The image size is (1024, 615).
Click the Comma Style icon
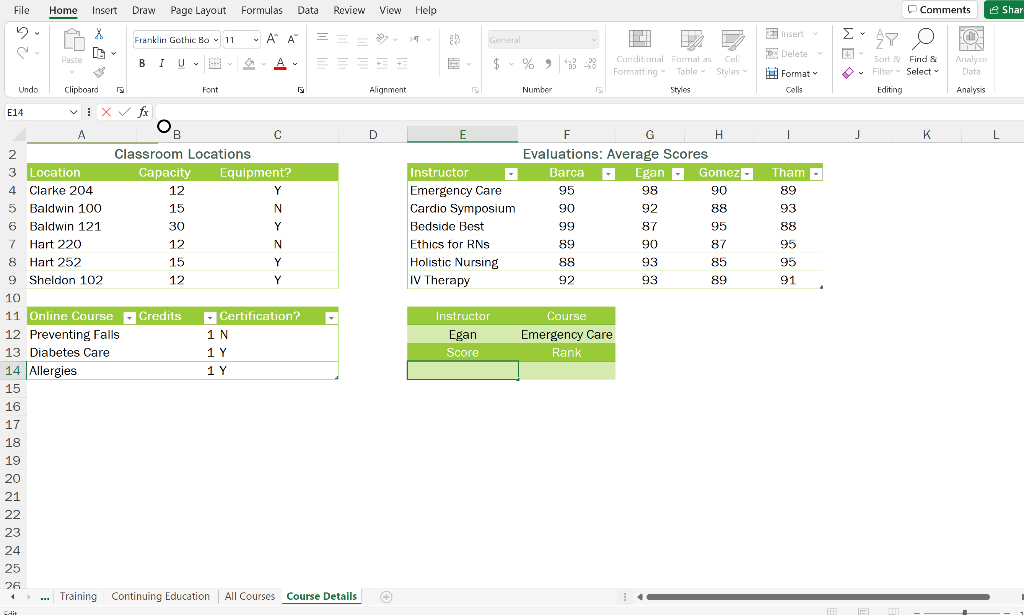coord(548,63)
